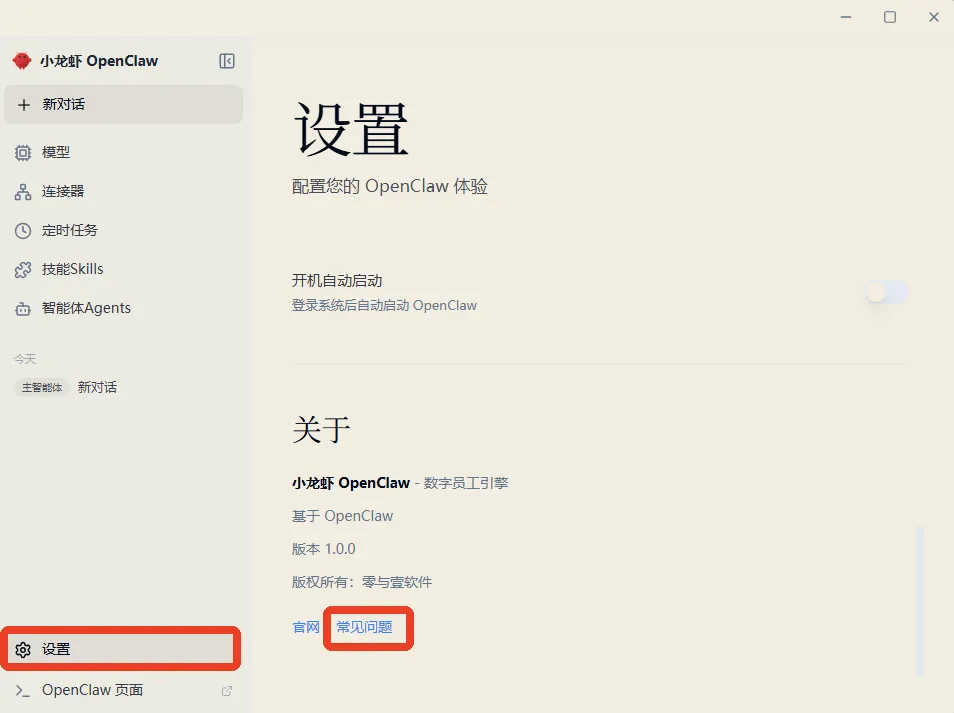Click the 主智能体 tag in history

(42, 388)
